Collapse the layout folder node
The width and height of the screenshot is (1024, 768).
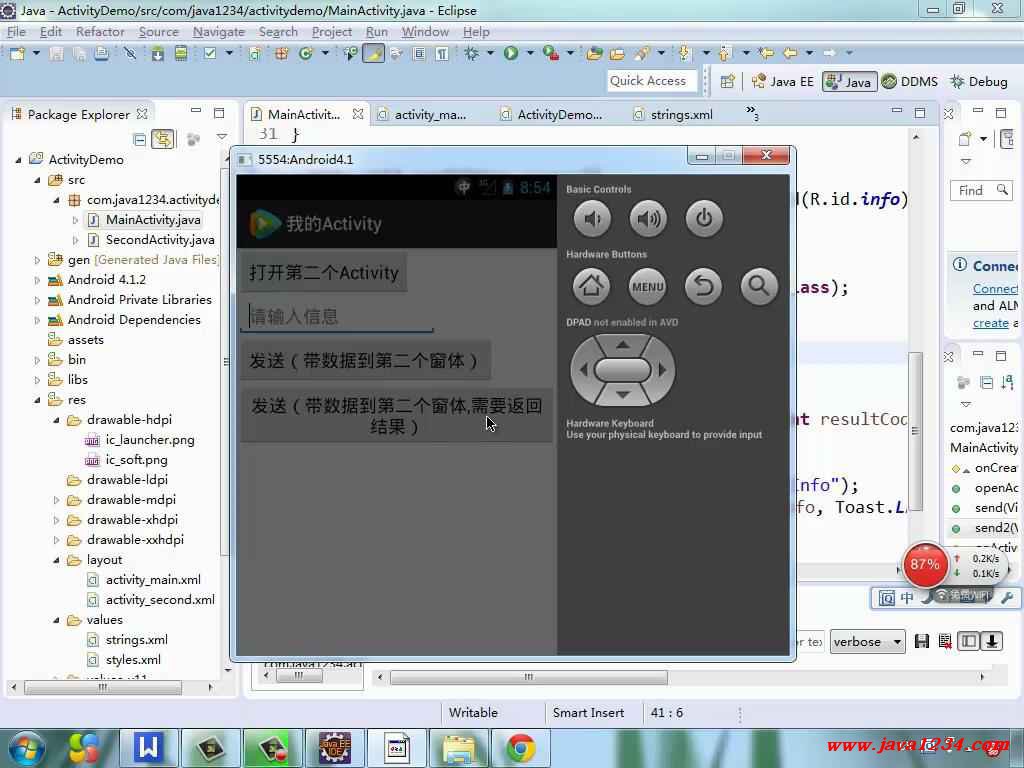[56, 560]
